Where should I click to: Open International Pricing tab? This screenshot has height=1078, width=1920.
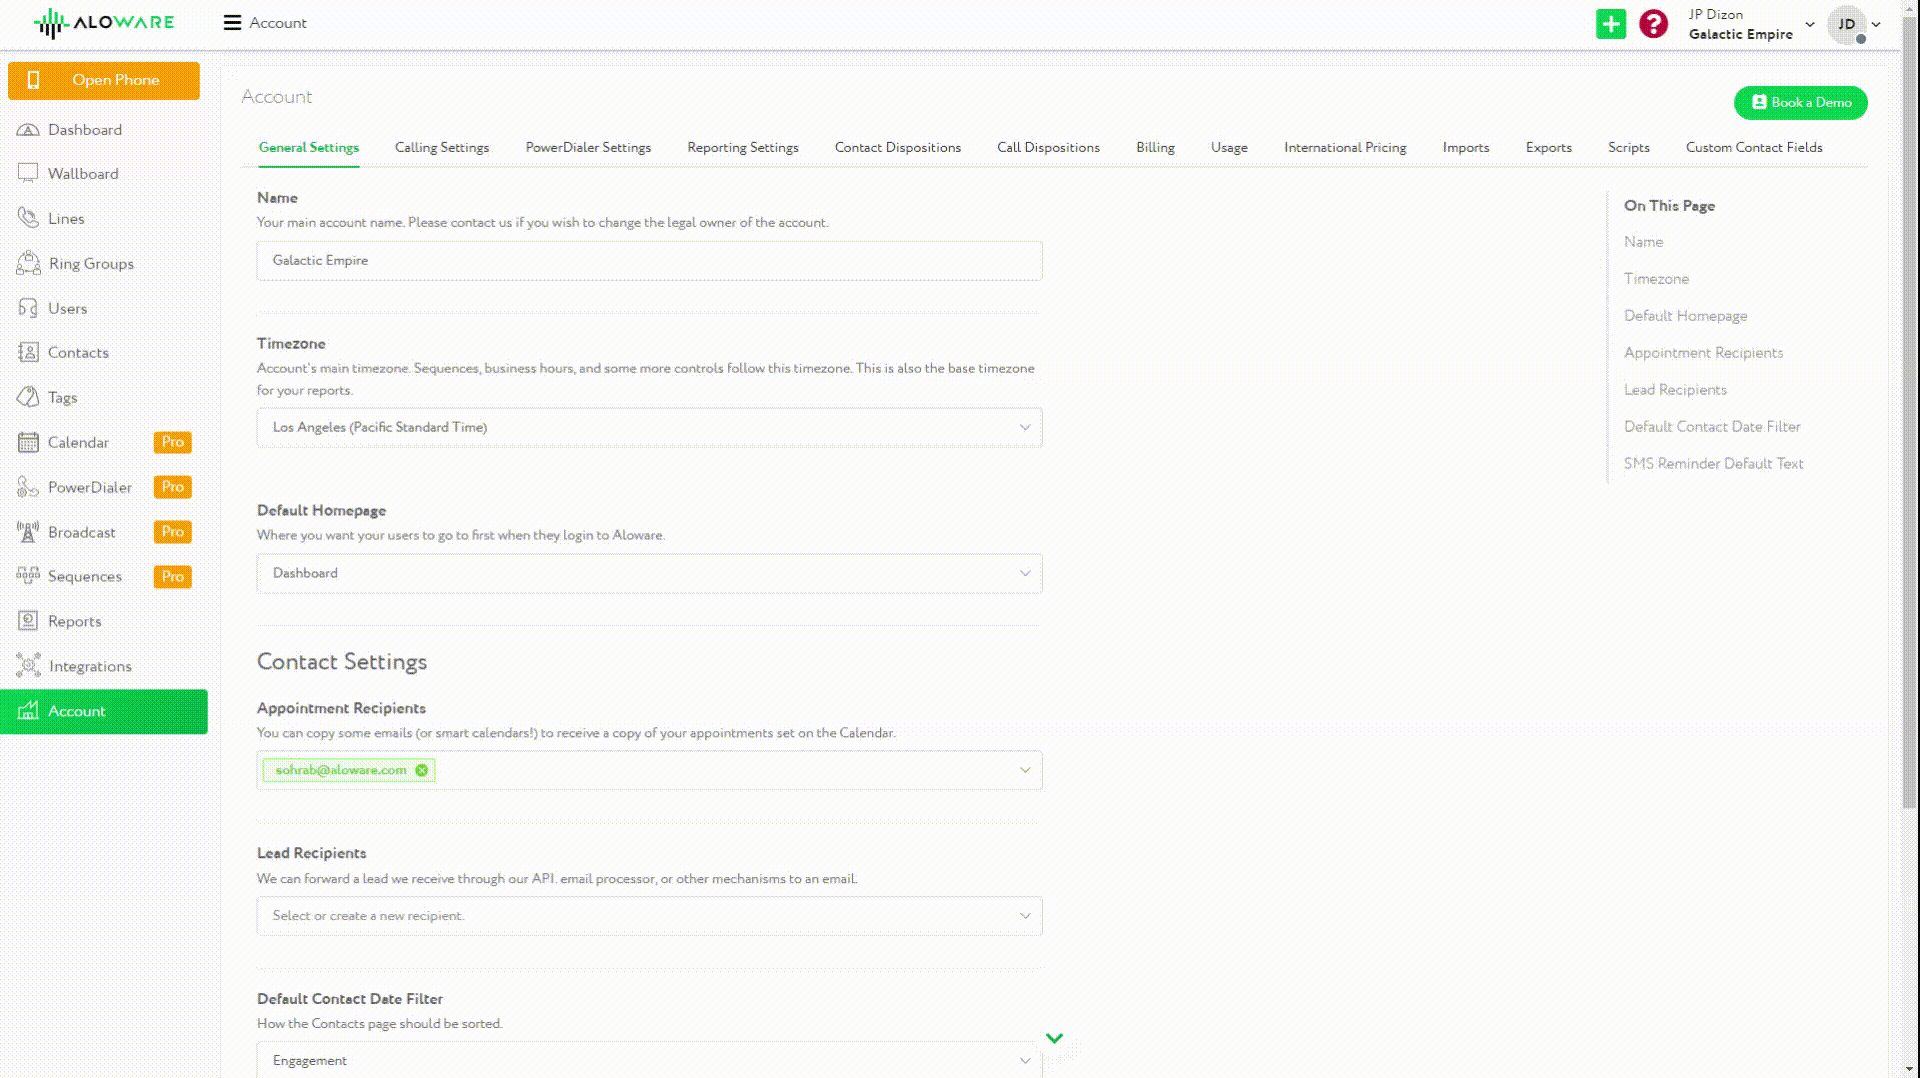[x=1345, y=148]
